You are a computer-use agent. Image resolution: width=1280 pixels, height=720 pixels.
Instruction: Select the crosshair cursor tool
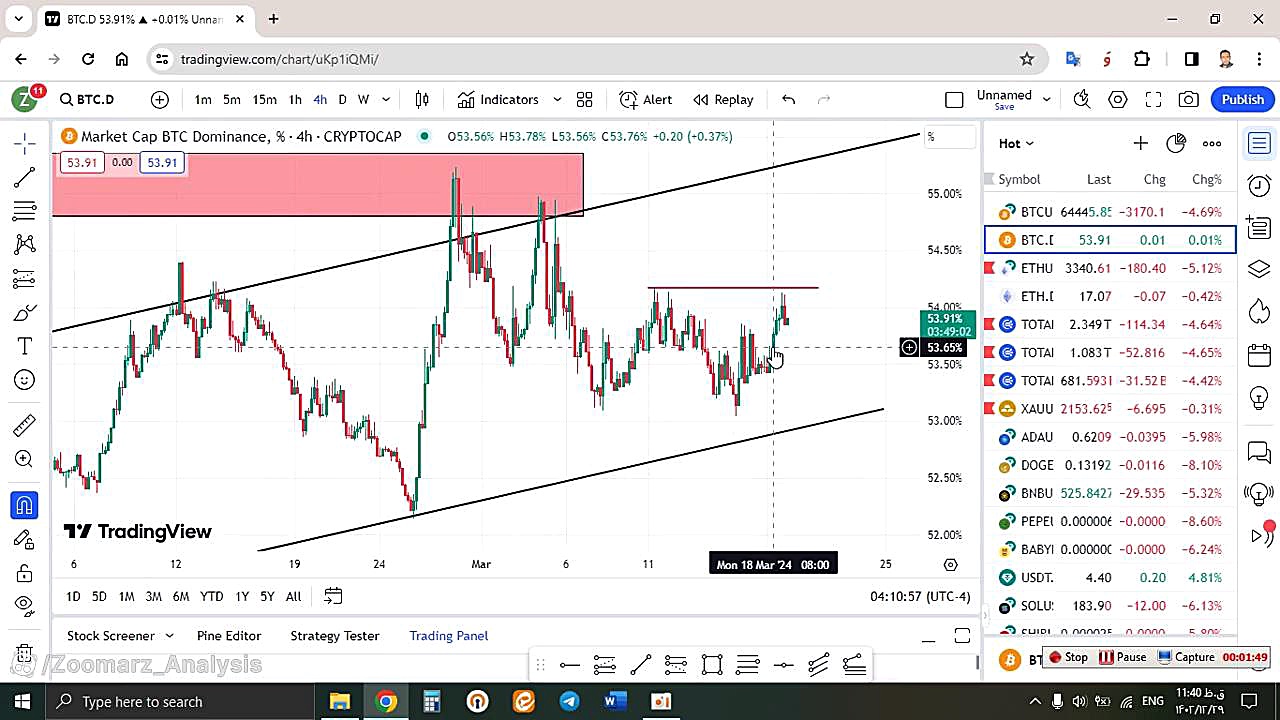tap(25, 143)
